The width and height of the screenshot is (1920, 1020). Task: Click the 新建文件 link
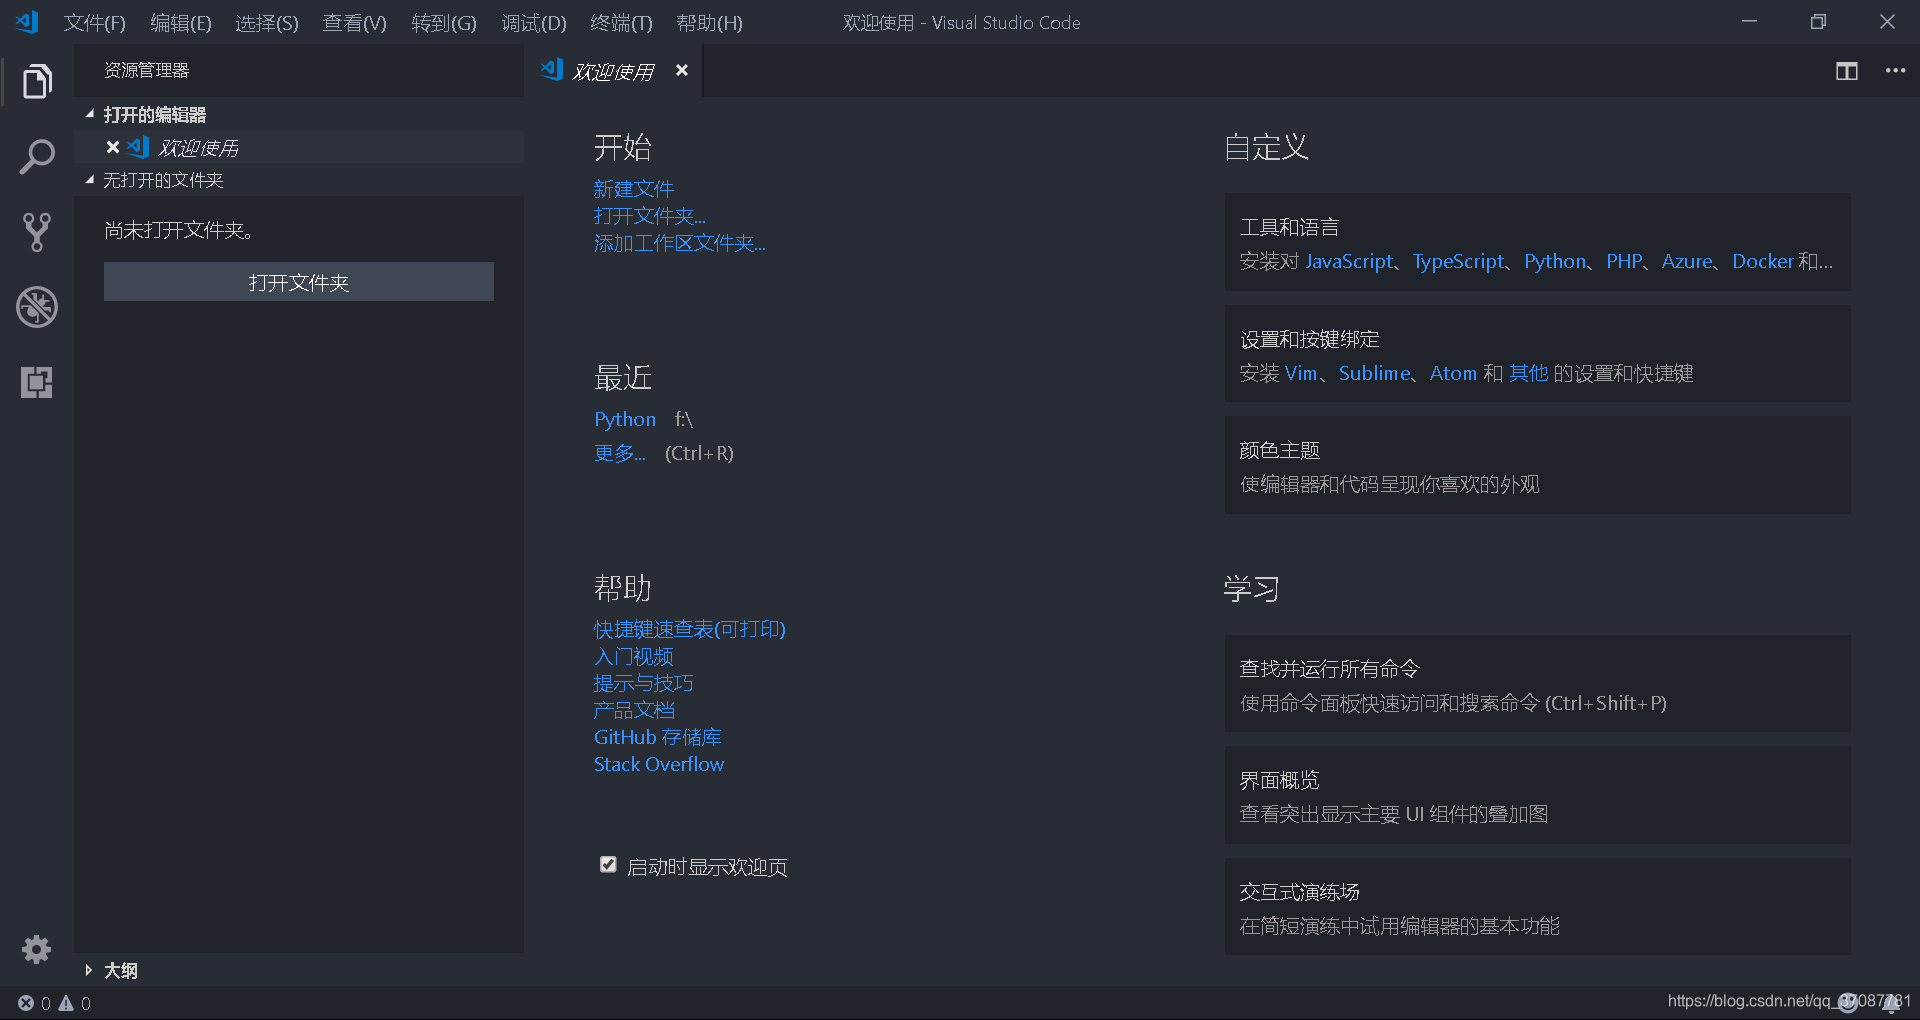tap(634, 189)
